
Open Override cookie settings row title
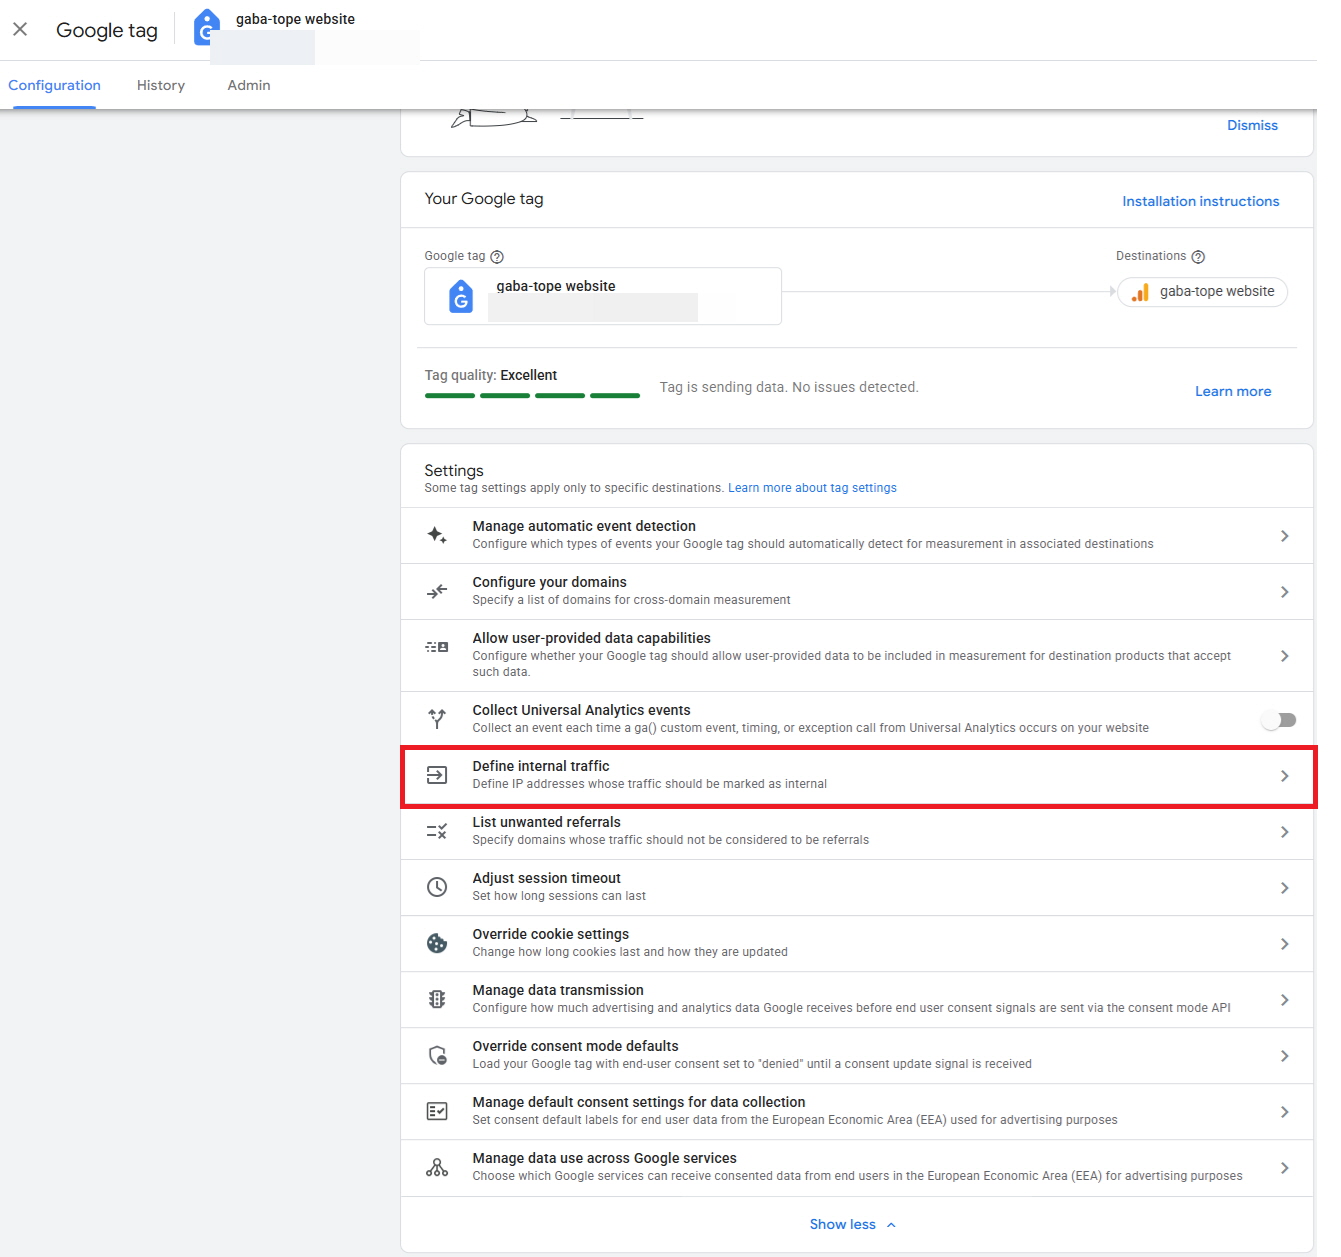[x=551, y=934]
